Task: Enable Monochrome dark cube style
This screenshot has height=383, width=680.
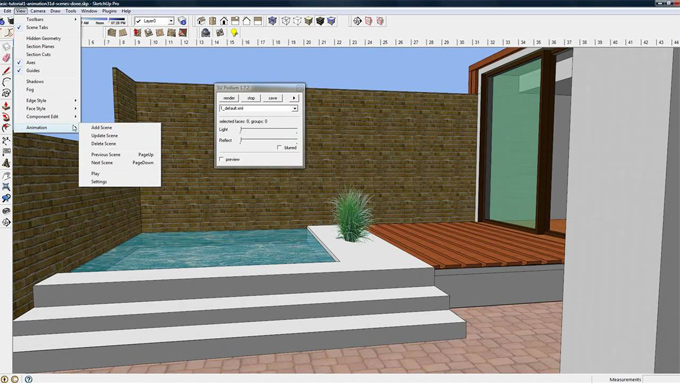Action: coord(320,21)
